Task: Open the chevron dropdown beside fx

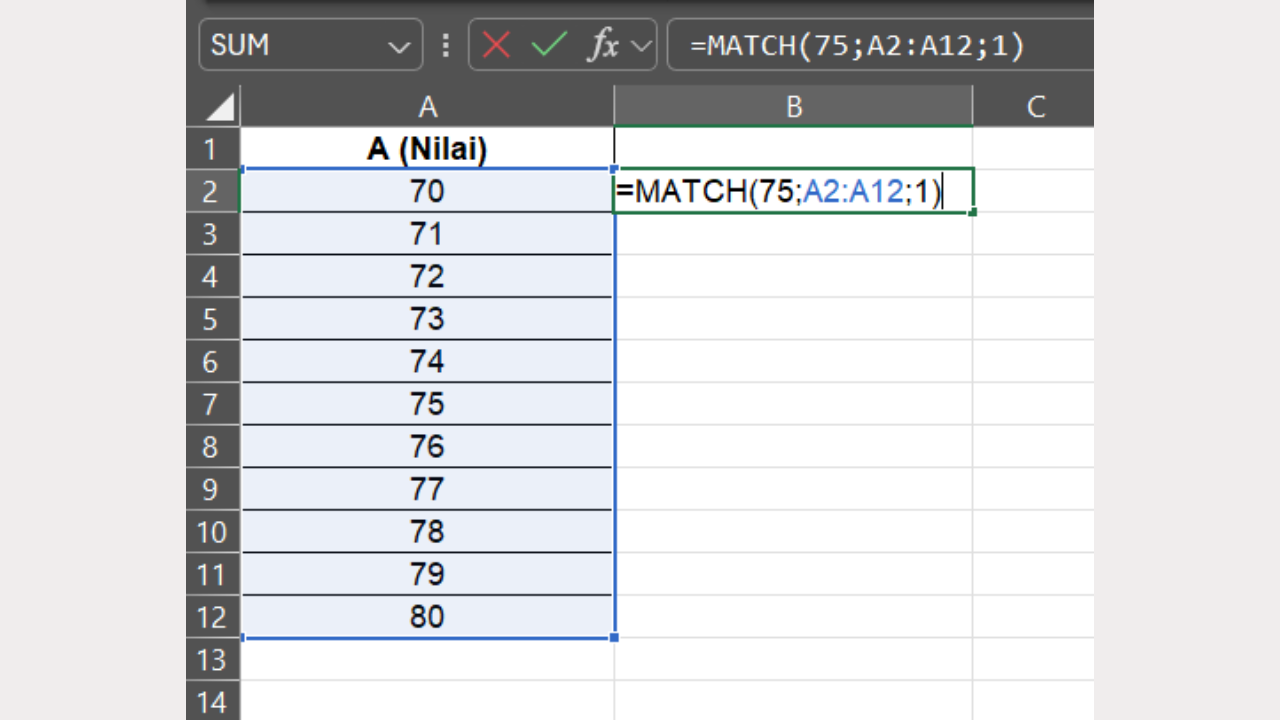Action: point(640,46)
